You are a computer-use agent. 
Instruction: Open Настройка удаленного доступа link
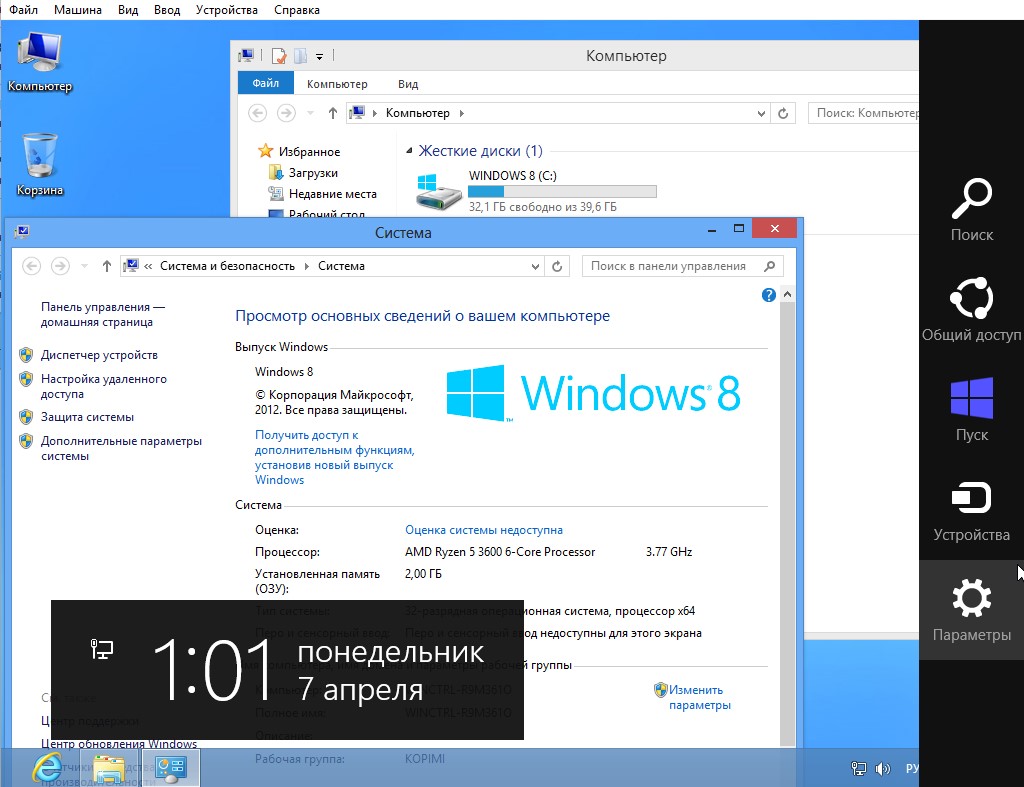[104, 386]
